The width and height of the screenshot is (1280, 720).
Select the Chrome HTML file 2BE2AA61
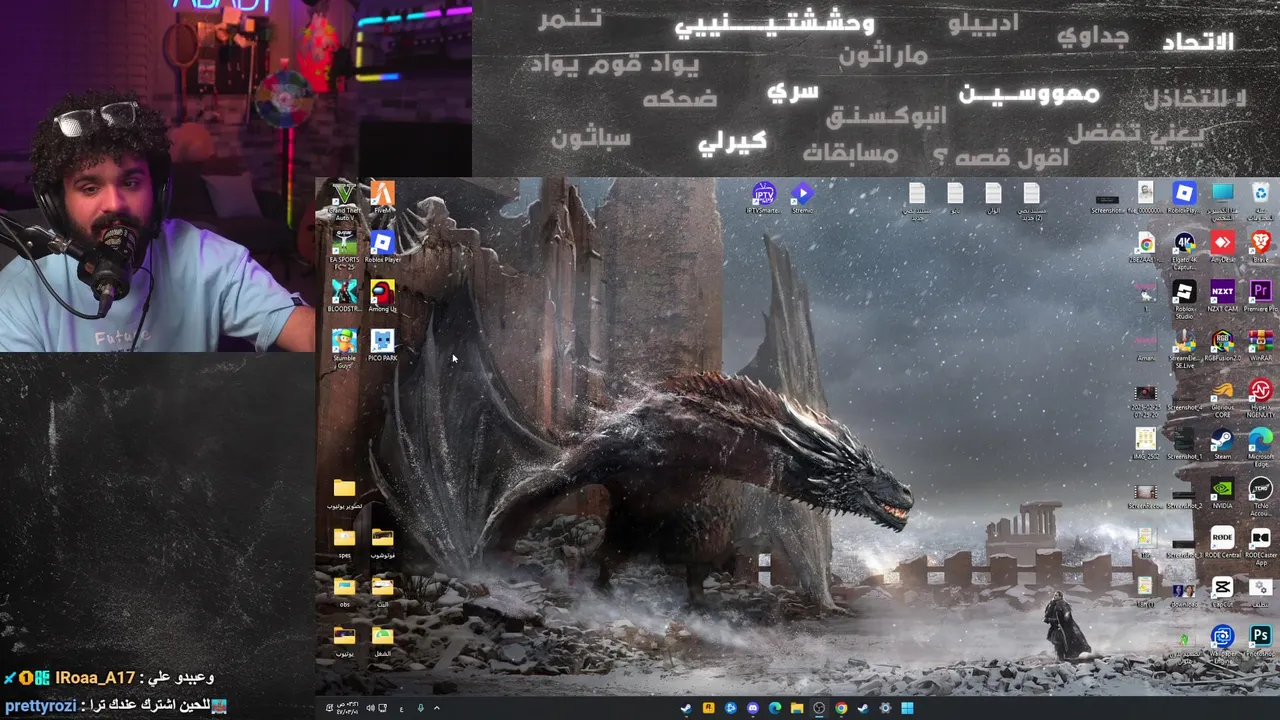click(1146, 247)
